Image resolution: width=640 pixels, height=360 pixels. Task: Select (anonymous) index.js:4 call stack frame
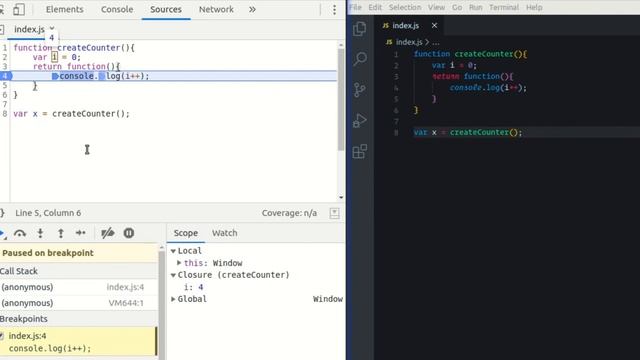(x=78, y=287)
